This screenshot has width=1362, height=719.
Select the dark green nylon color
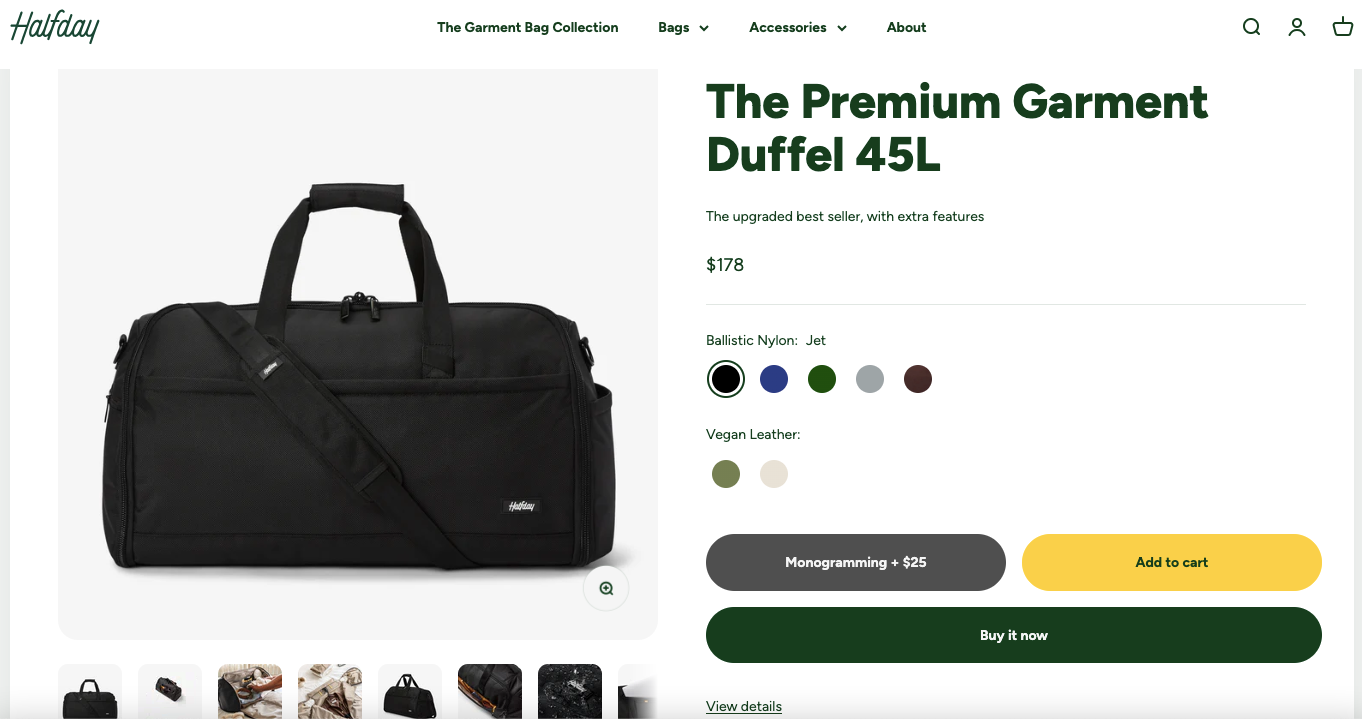point(822,379)
